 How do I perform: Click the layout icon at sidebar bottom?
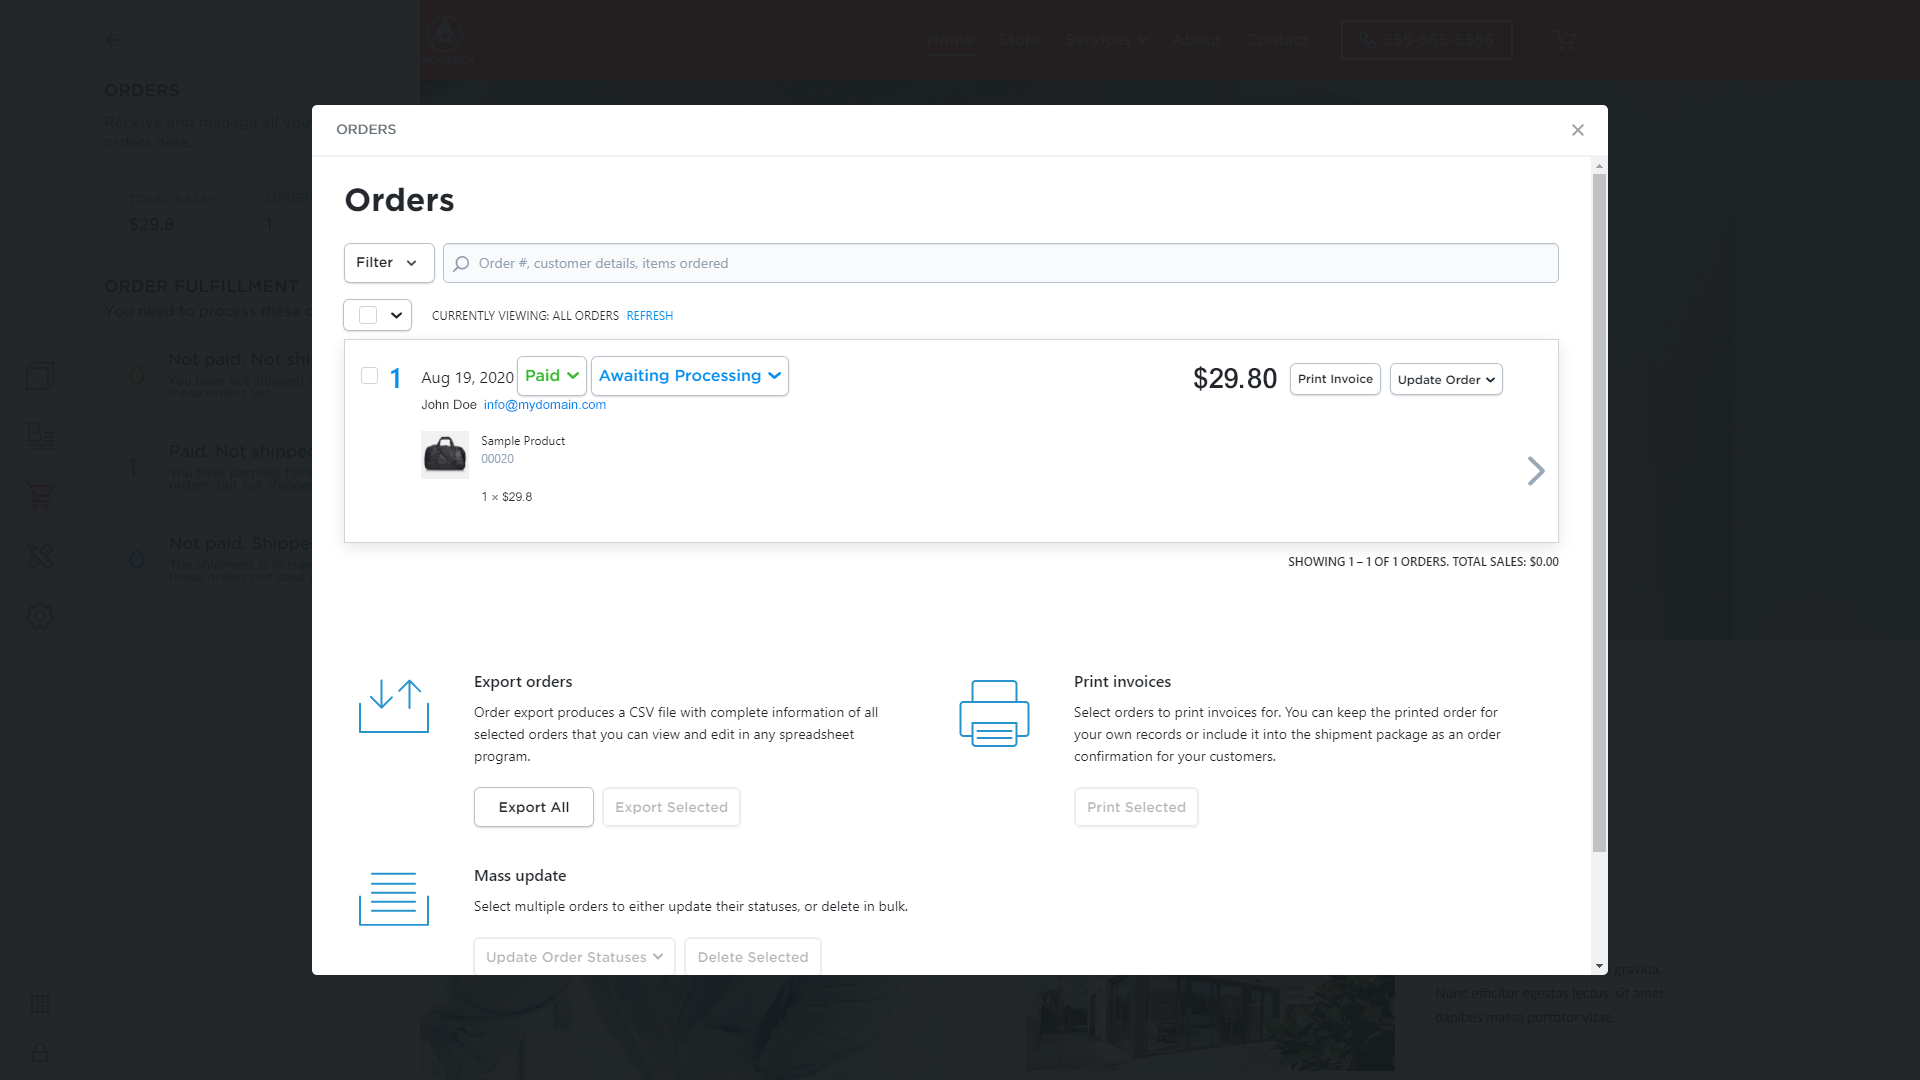click(40, 1004)
